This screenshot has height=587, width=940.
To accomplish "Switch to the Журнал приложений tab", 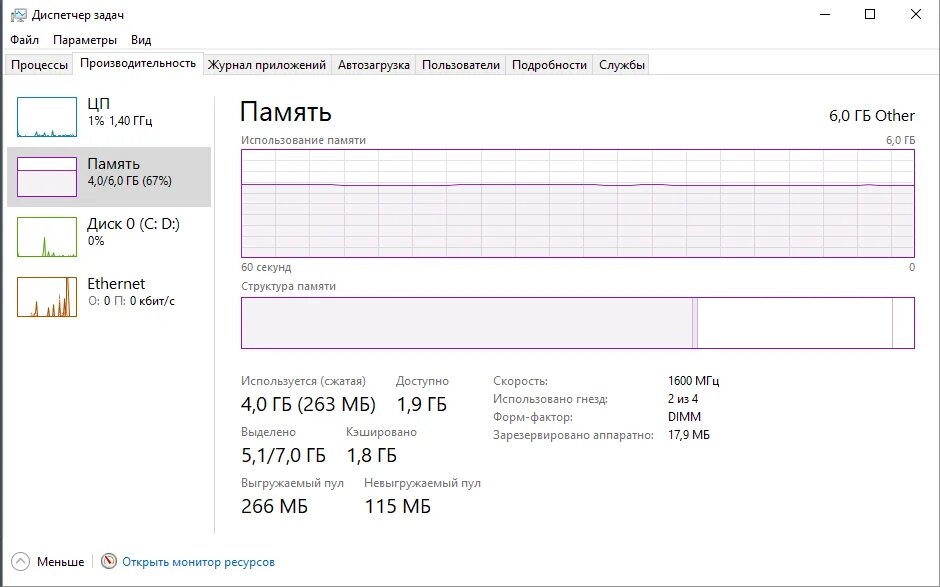I will click(267, 65).
